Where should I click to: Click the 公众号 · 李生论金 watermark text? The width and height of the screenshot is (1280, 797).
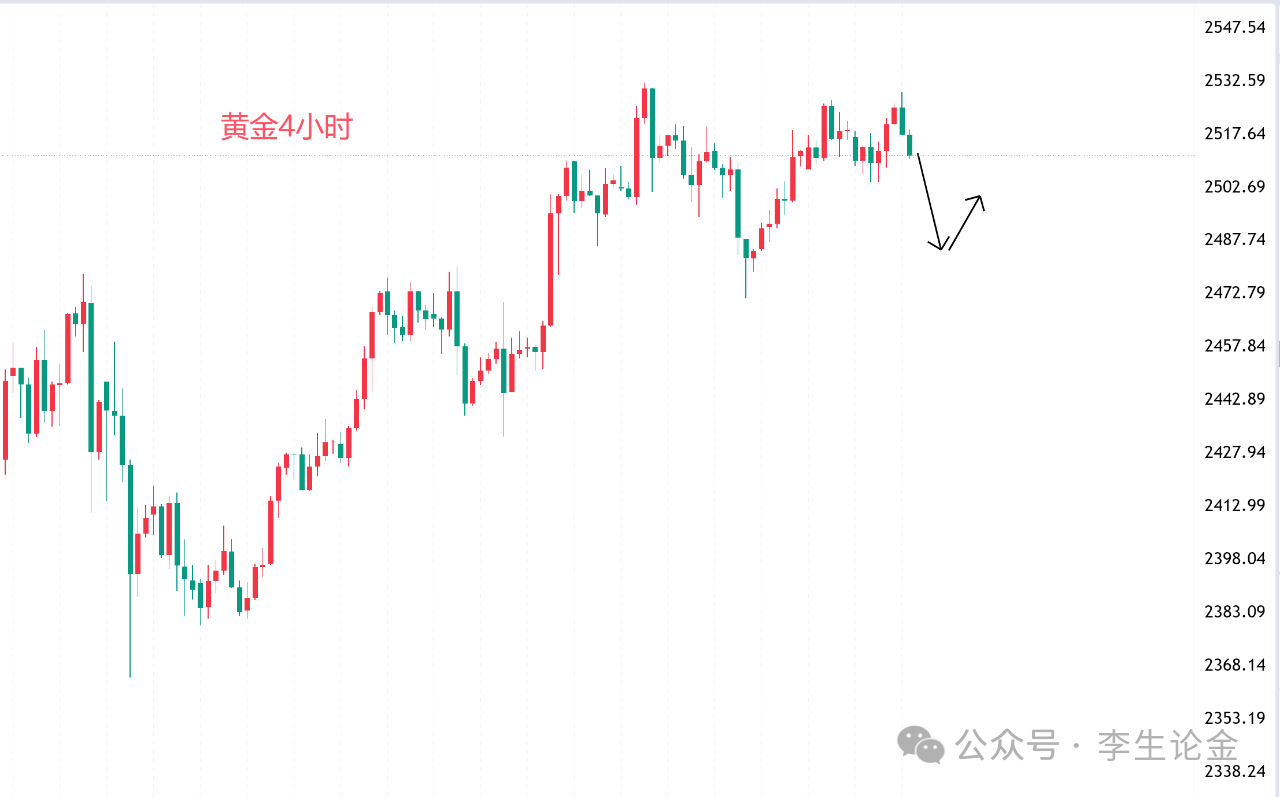[x=1097, y=745]
